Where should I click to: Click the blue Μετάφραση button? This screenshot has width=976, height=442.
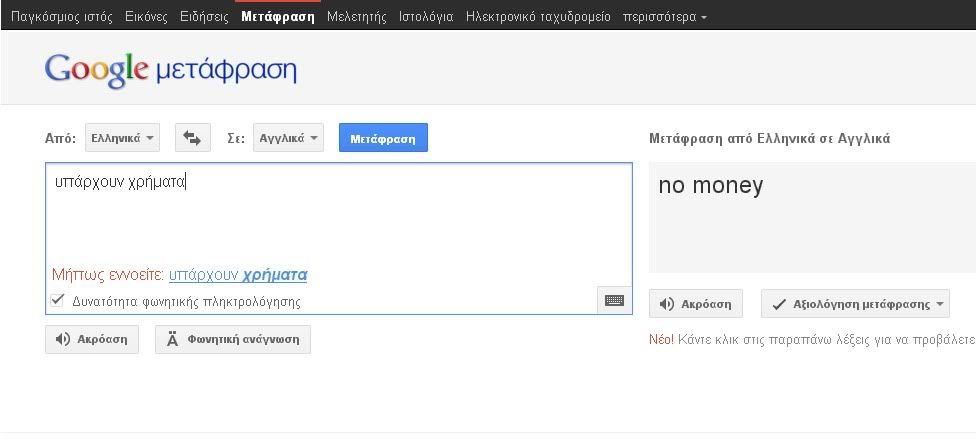click(x=383, y=138)
